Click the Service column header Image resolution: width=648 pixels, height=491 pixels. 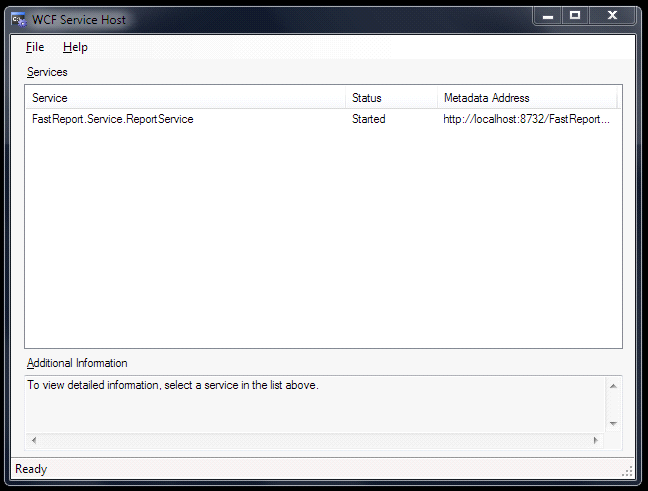tap(185, 98)
